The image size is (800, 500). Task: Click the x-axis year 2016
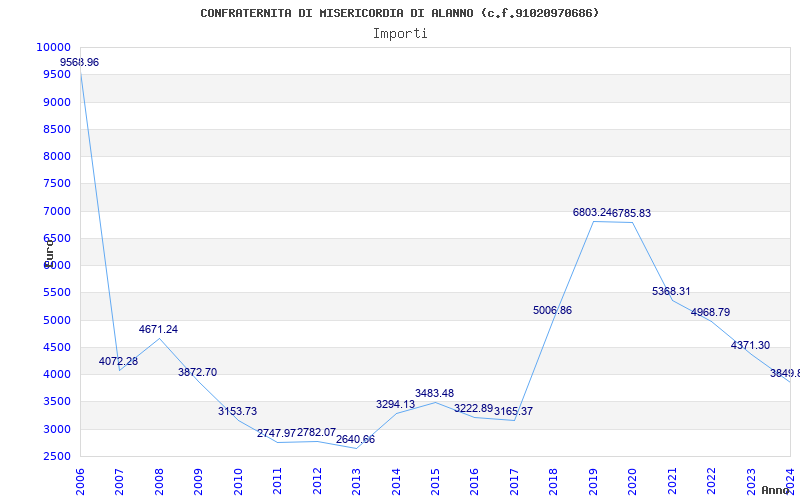(475, 481)
